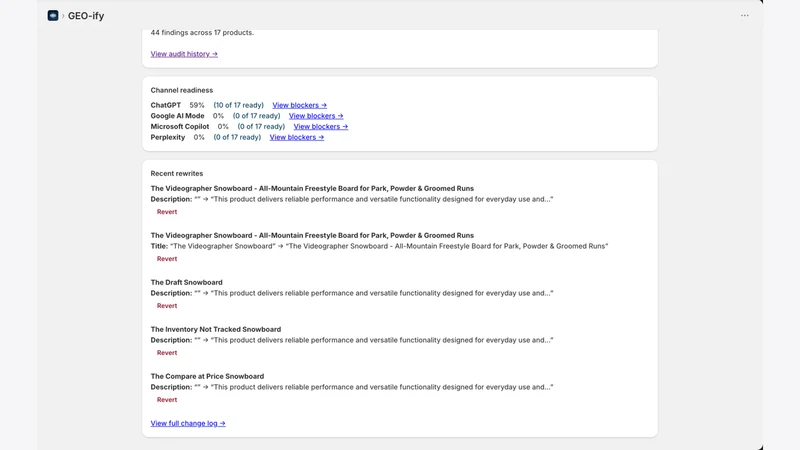Revert The Videographer Snowboard description rewrite

(x=167, y=212)
